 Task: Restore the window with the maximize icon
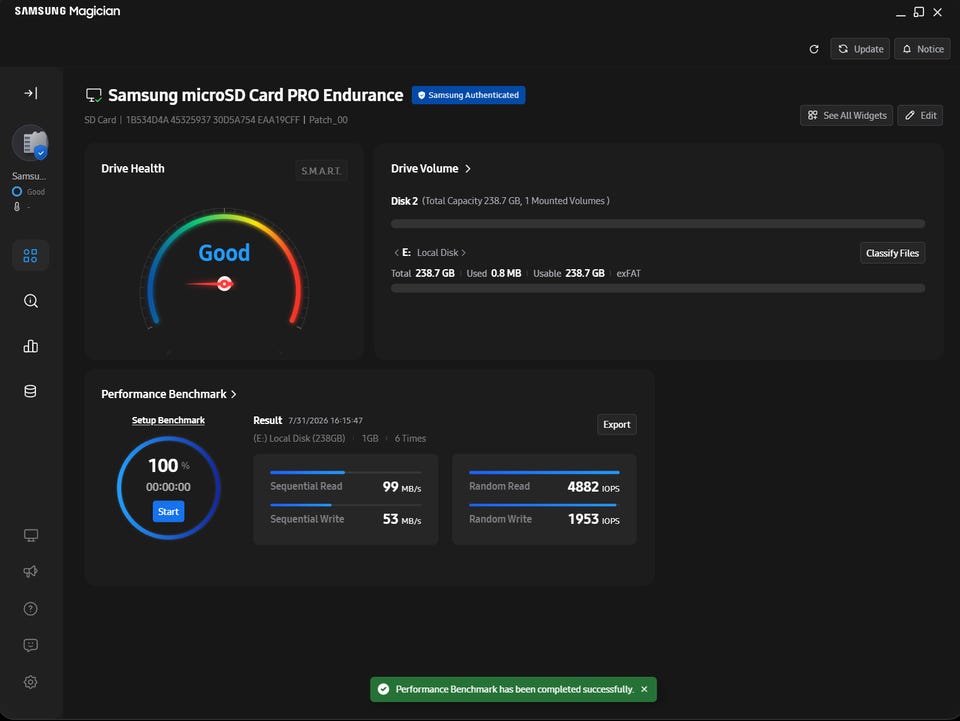918,12
